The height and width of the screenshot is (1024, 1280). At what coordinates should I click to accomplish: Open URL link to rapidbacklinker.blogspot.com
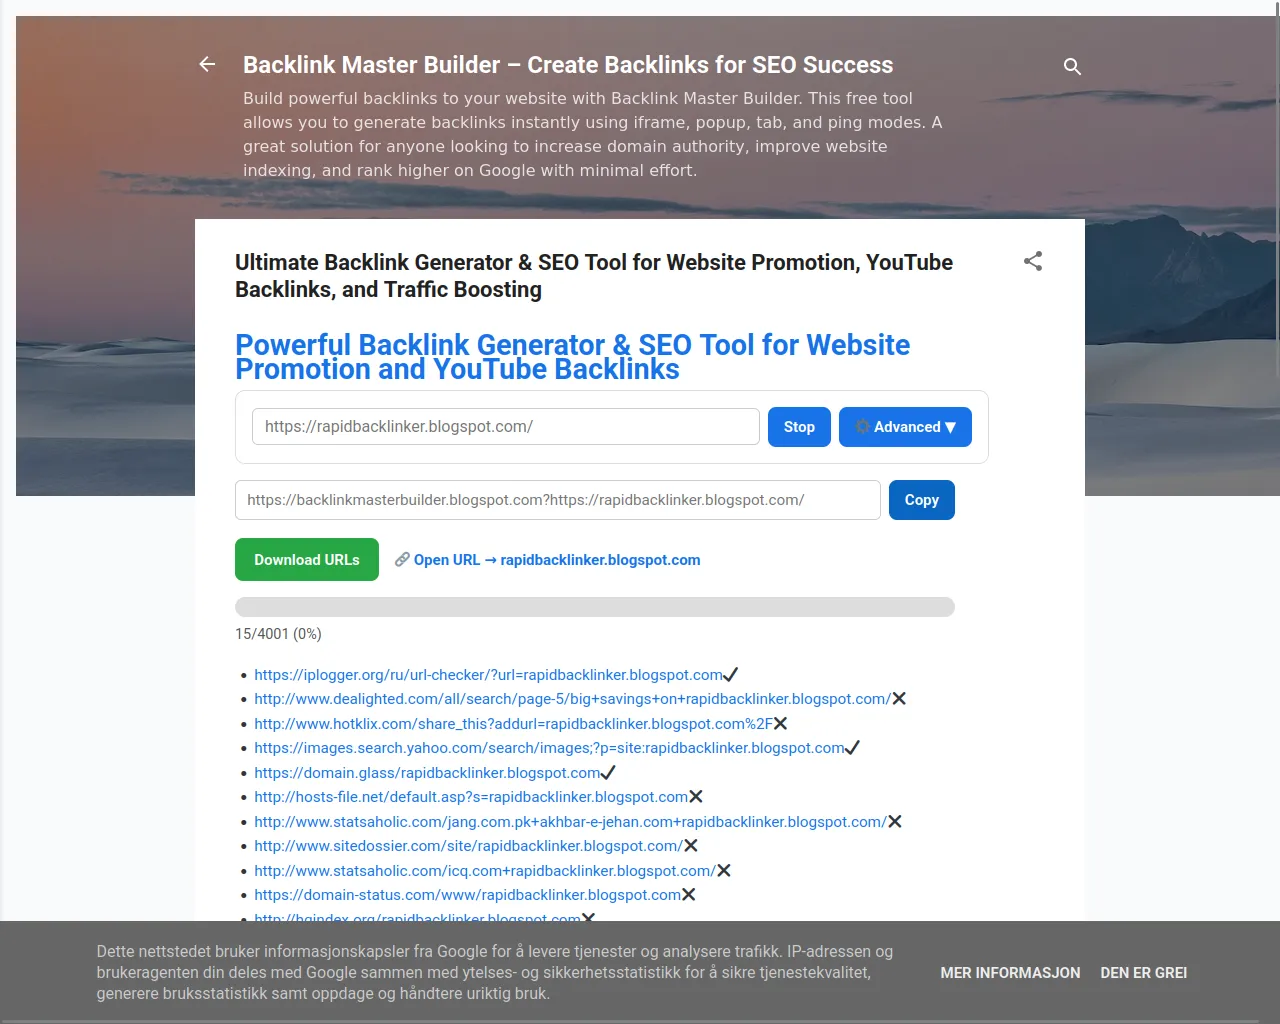tap(547, 560)
